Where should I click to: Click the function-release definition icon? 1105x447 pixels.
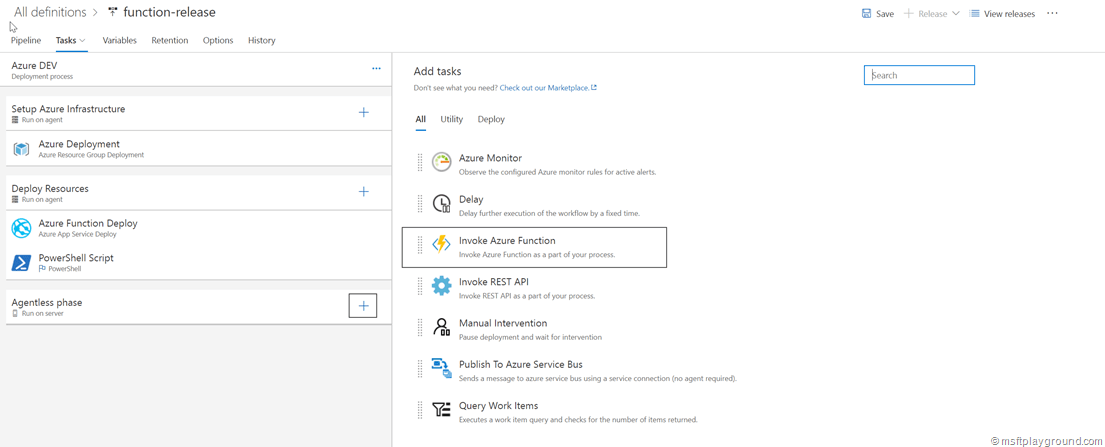pyautogui.click(x=113, y=12)
